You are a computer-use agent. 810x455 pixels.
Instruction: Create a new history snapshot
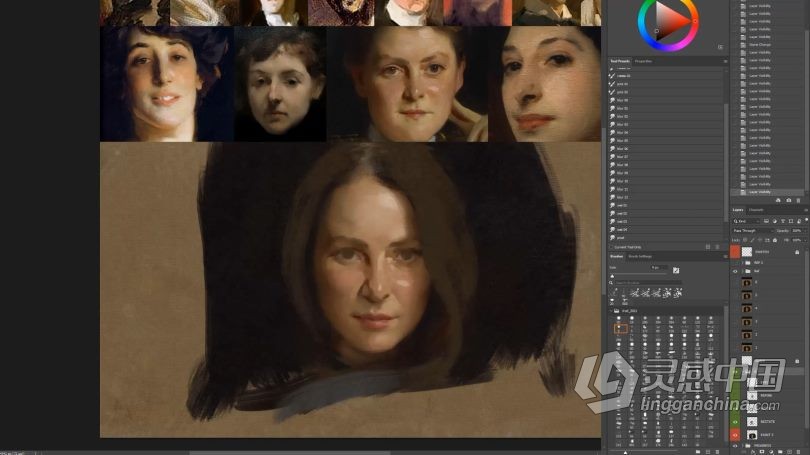click(x=788, y=200)
